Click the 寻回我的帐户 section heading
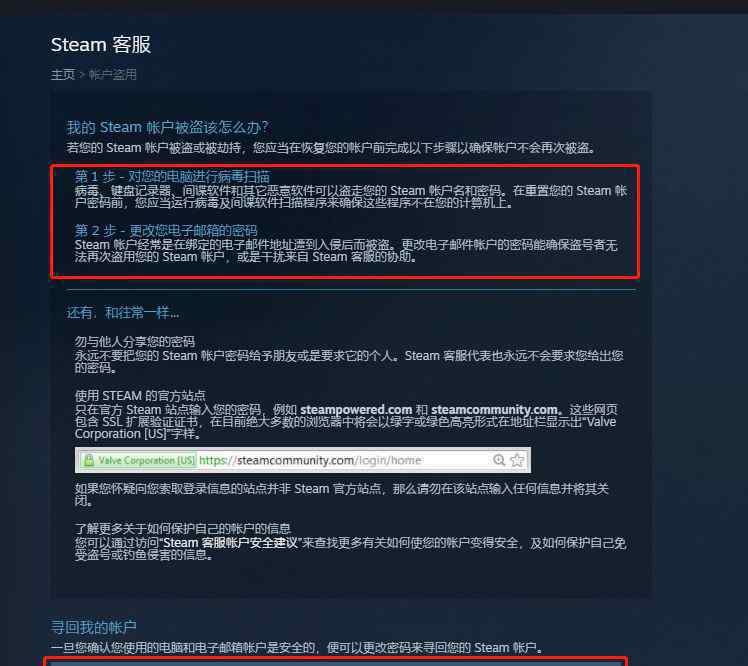The width and height of the screenshot is (748, 666). [x=94, y=627]
